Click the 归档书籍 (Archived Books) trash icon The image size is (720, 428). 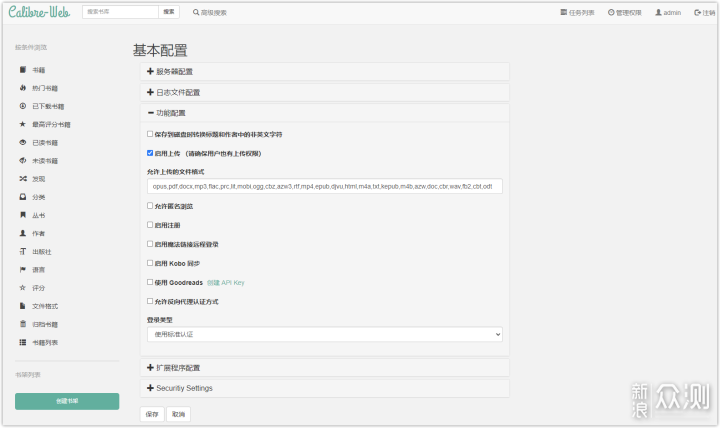click(x=23, y=324)
